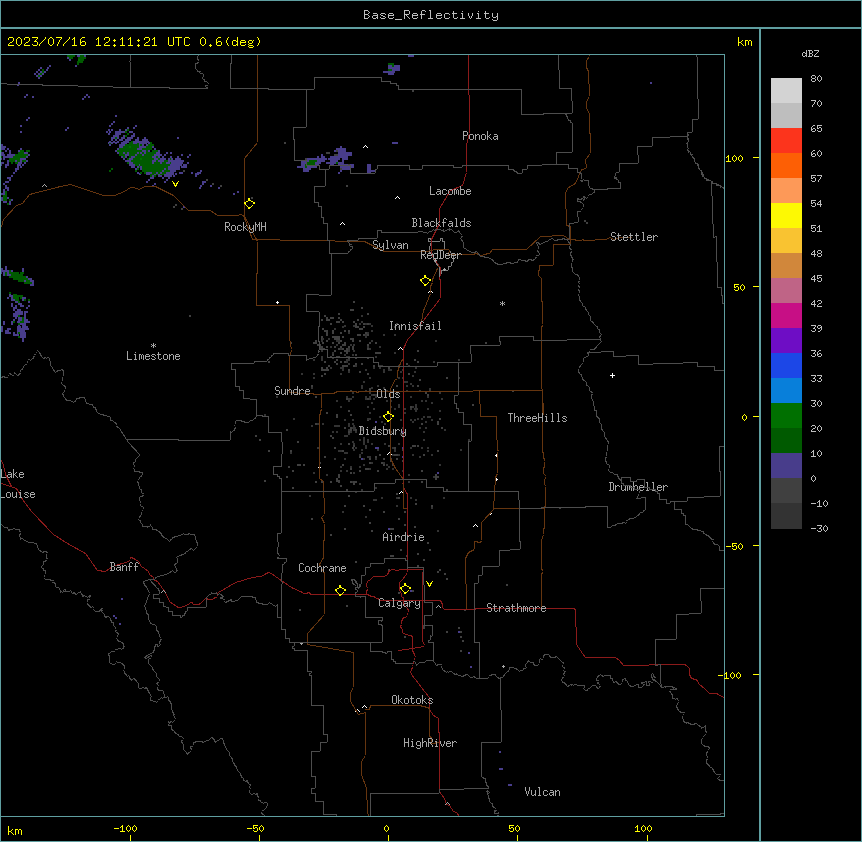Select the yellow 54 dBZ legend swatch

click(x=786, y=215)
